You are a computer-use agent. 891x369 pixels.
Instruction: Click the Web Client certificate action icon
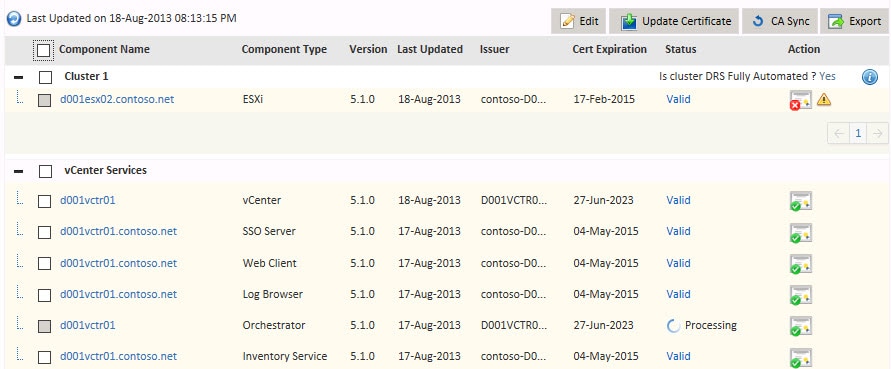[x=801, y=264]
